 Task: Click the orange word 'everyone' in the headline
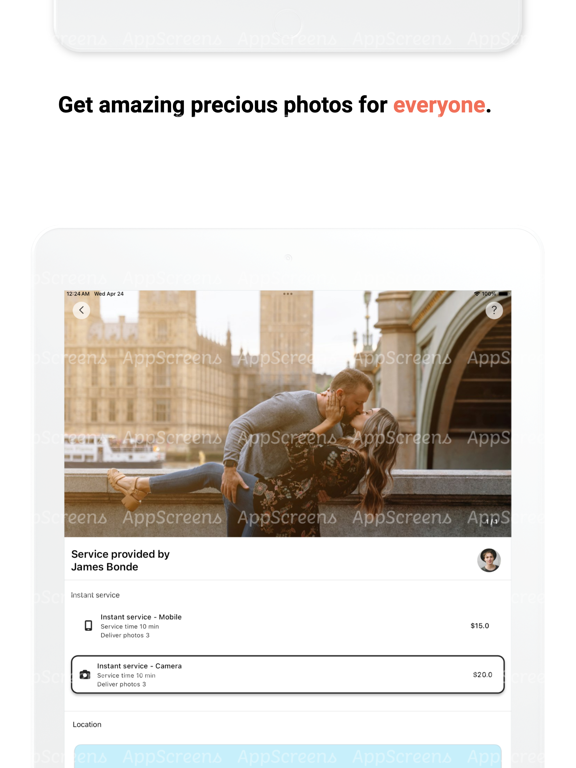click(439, 105)
